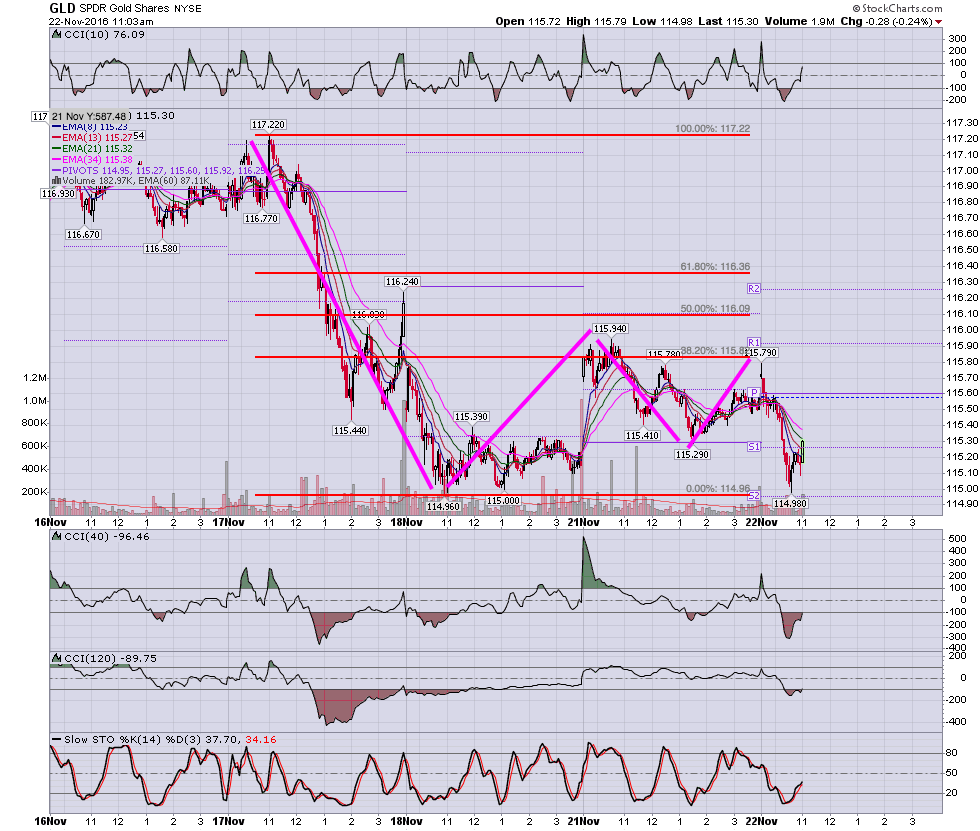Click the 117.220 peak price label

pos(268,124)
